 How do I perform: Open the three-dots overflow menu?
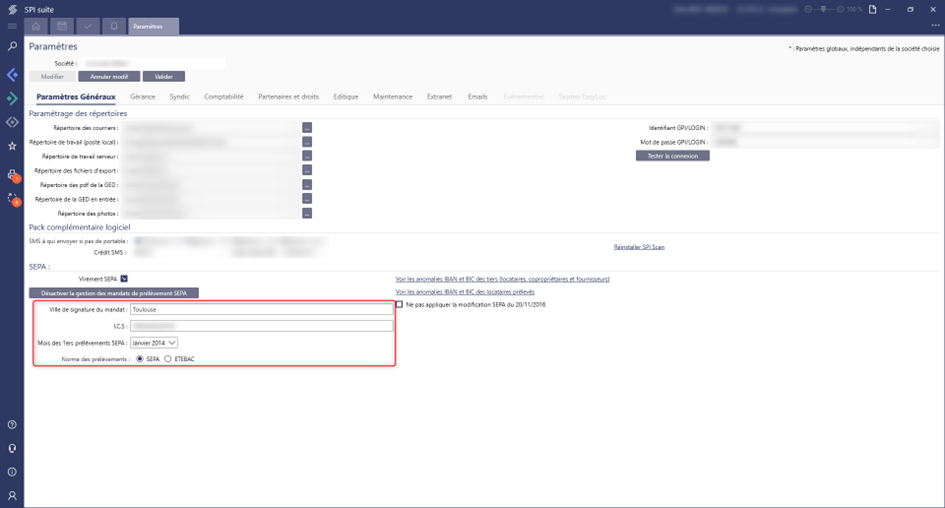(x=935, y=25)
